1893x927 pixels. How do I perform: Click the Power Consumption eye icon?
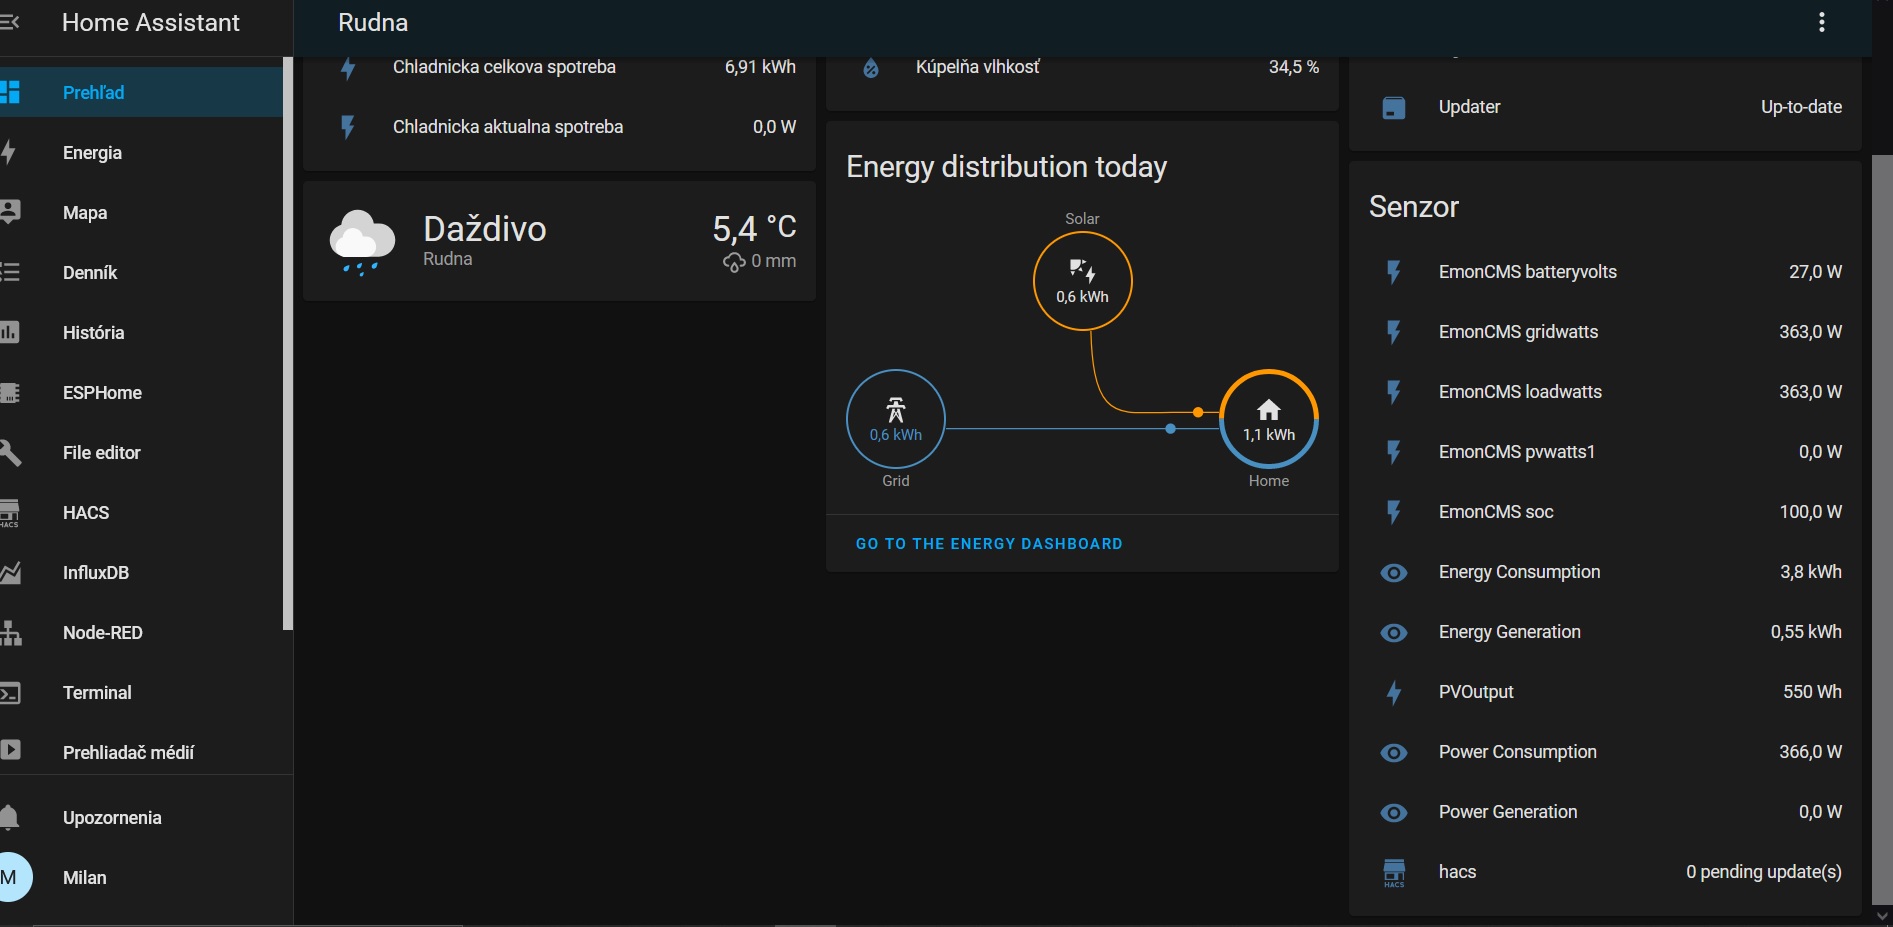[1394, 752]
